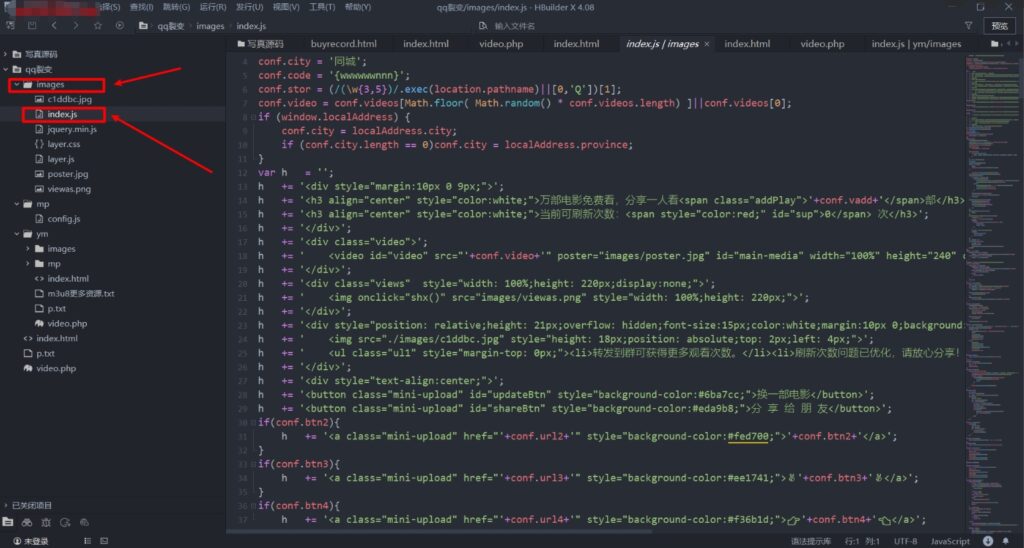Image resolution: width=1024 pixels, height=548 pixels.
Task: Collapse the mp folder containing config.js
Action: [x=17, y=204]
